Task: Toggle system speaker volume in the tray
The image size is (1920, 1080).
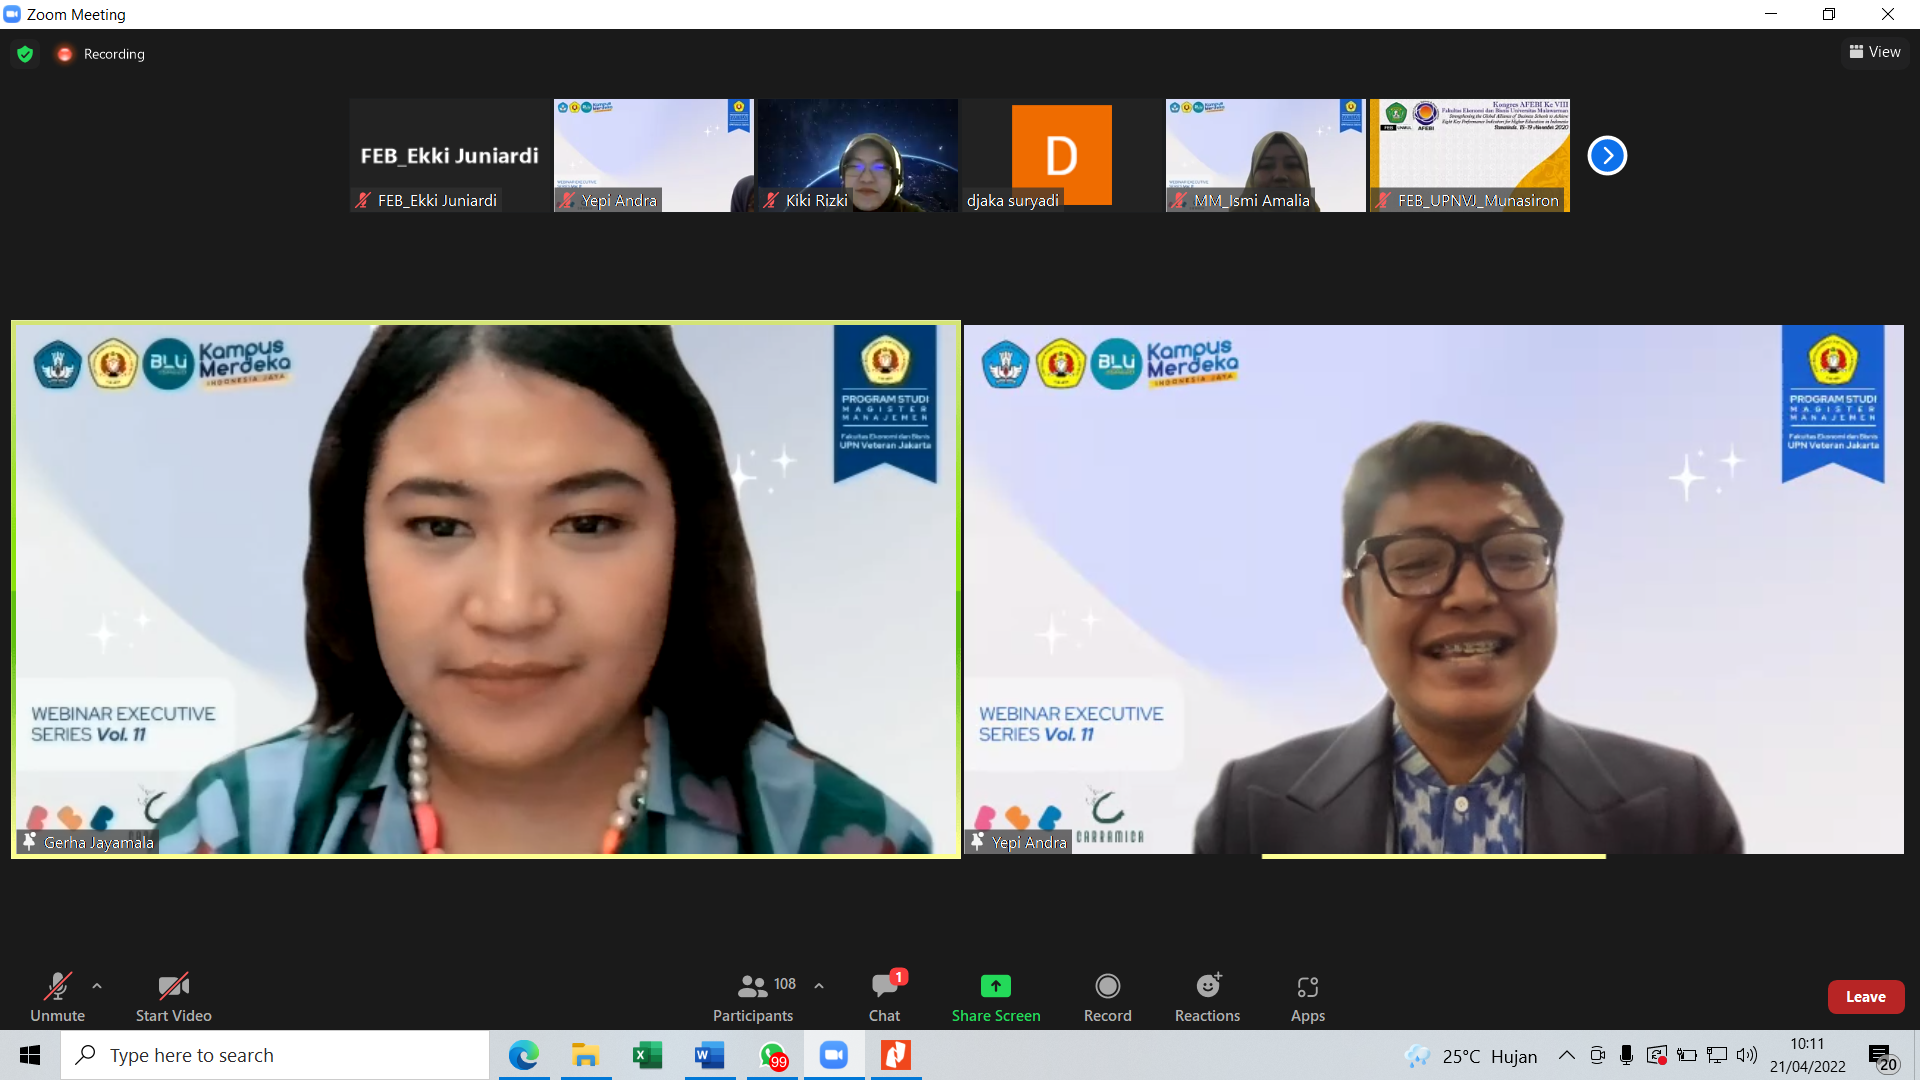Action: click(x=1748, y=1055)
